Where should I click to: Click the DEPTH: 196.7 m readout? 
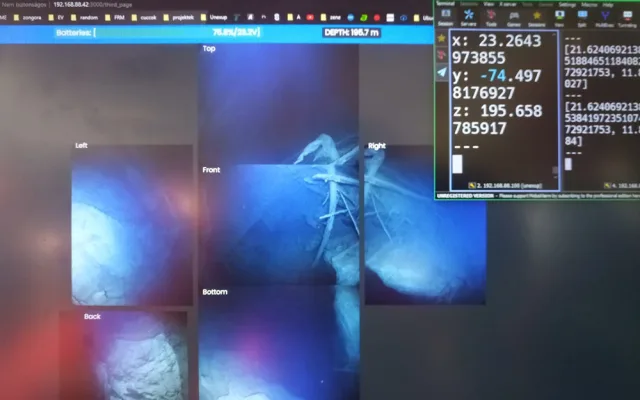coord(352,32)
